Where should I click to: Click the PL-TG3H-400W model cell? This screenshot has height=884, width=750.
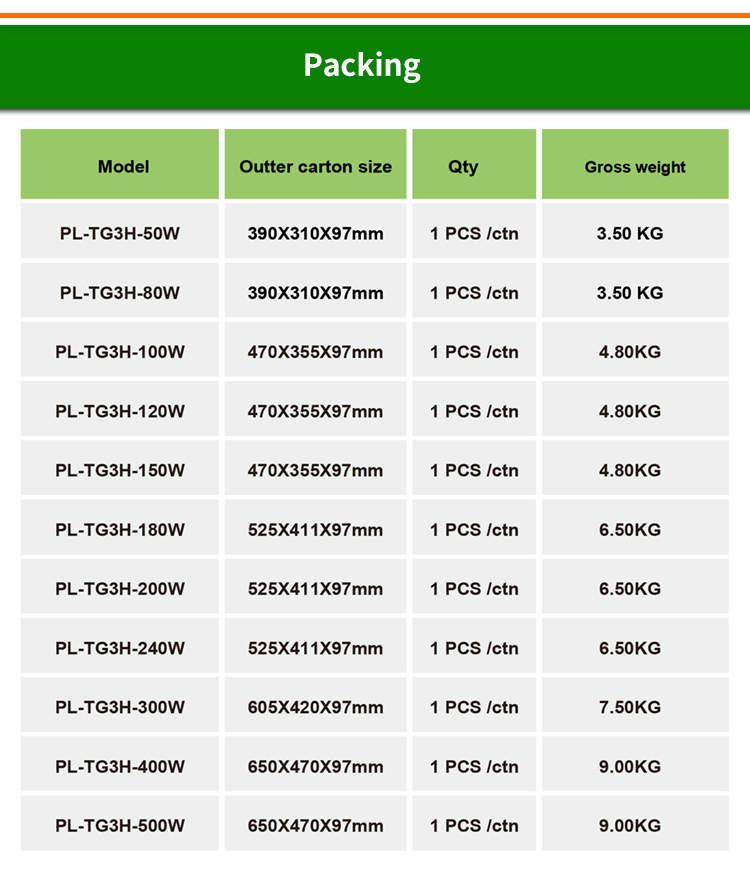click(120, 764)
